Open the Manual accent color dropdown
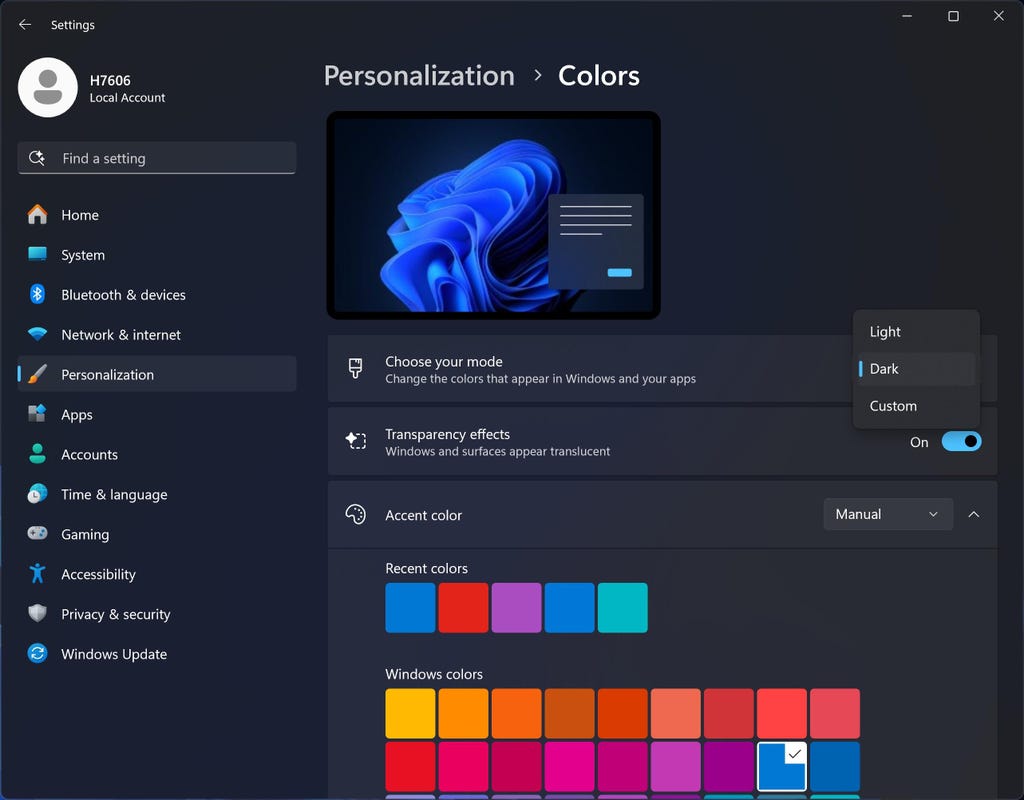1024x800 pixels. point(888,514)
